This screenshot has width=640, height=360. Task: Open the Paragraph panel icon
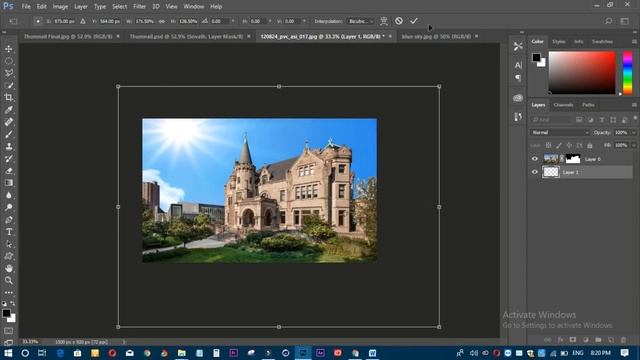tap(518, 78)
